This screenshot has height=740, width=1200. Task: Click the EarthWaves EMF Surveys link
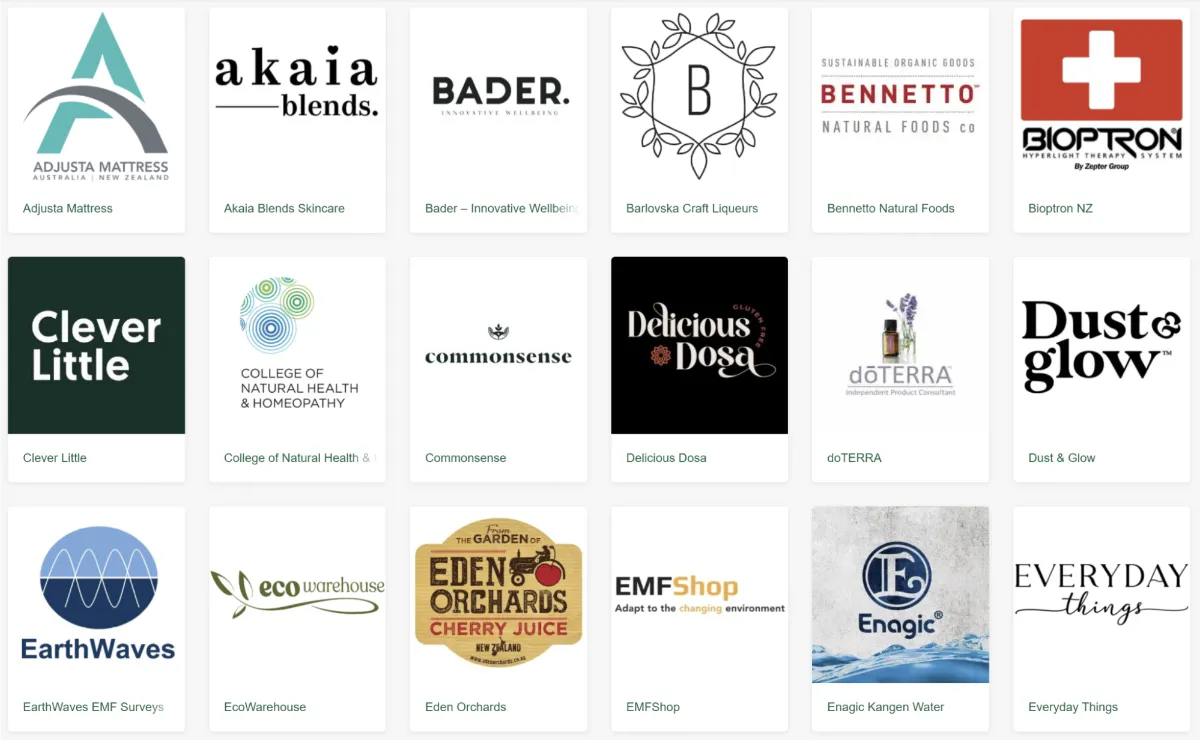point(93,707)
